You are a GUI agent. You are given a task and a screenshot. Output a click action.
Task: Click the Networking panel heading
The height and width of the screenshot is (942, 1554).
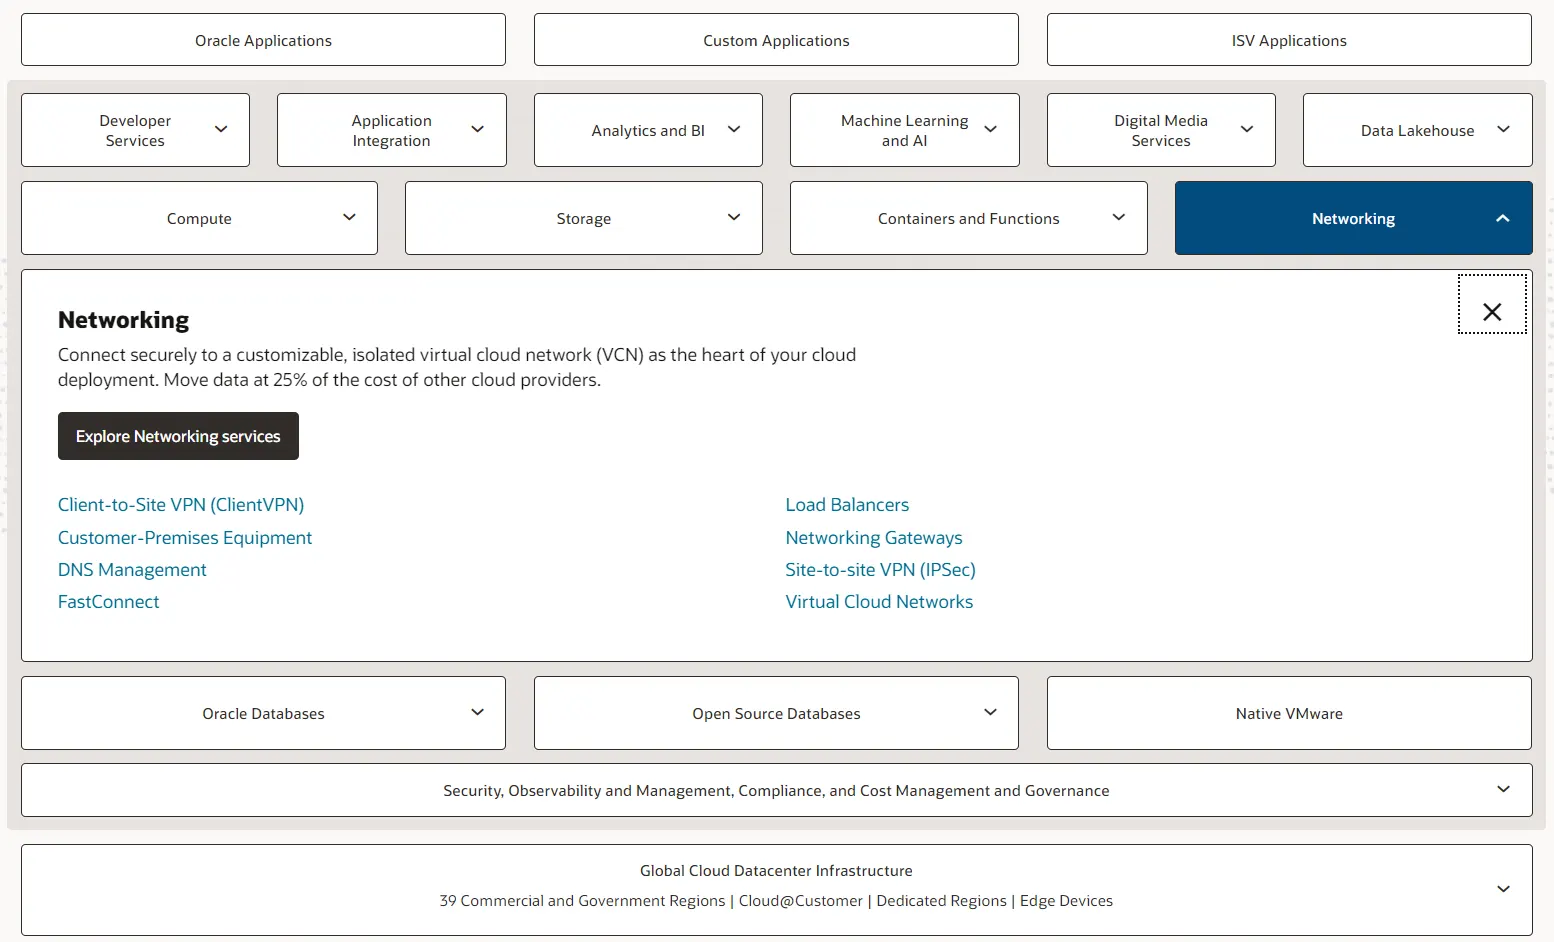point(123,320)
